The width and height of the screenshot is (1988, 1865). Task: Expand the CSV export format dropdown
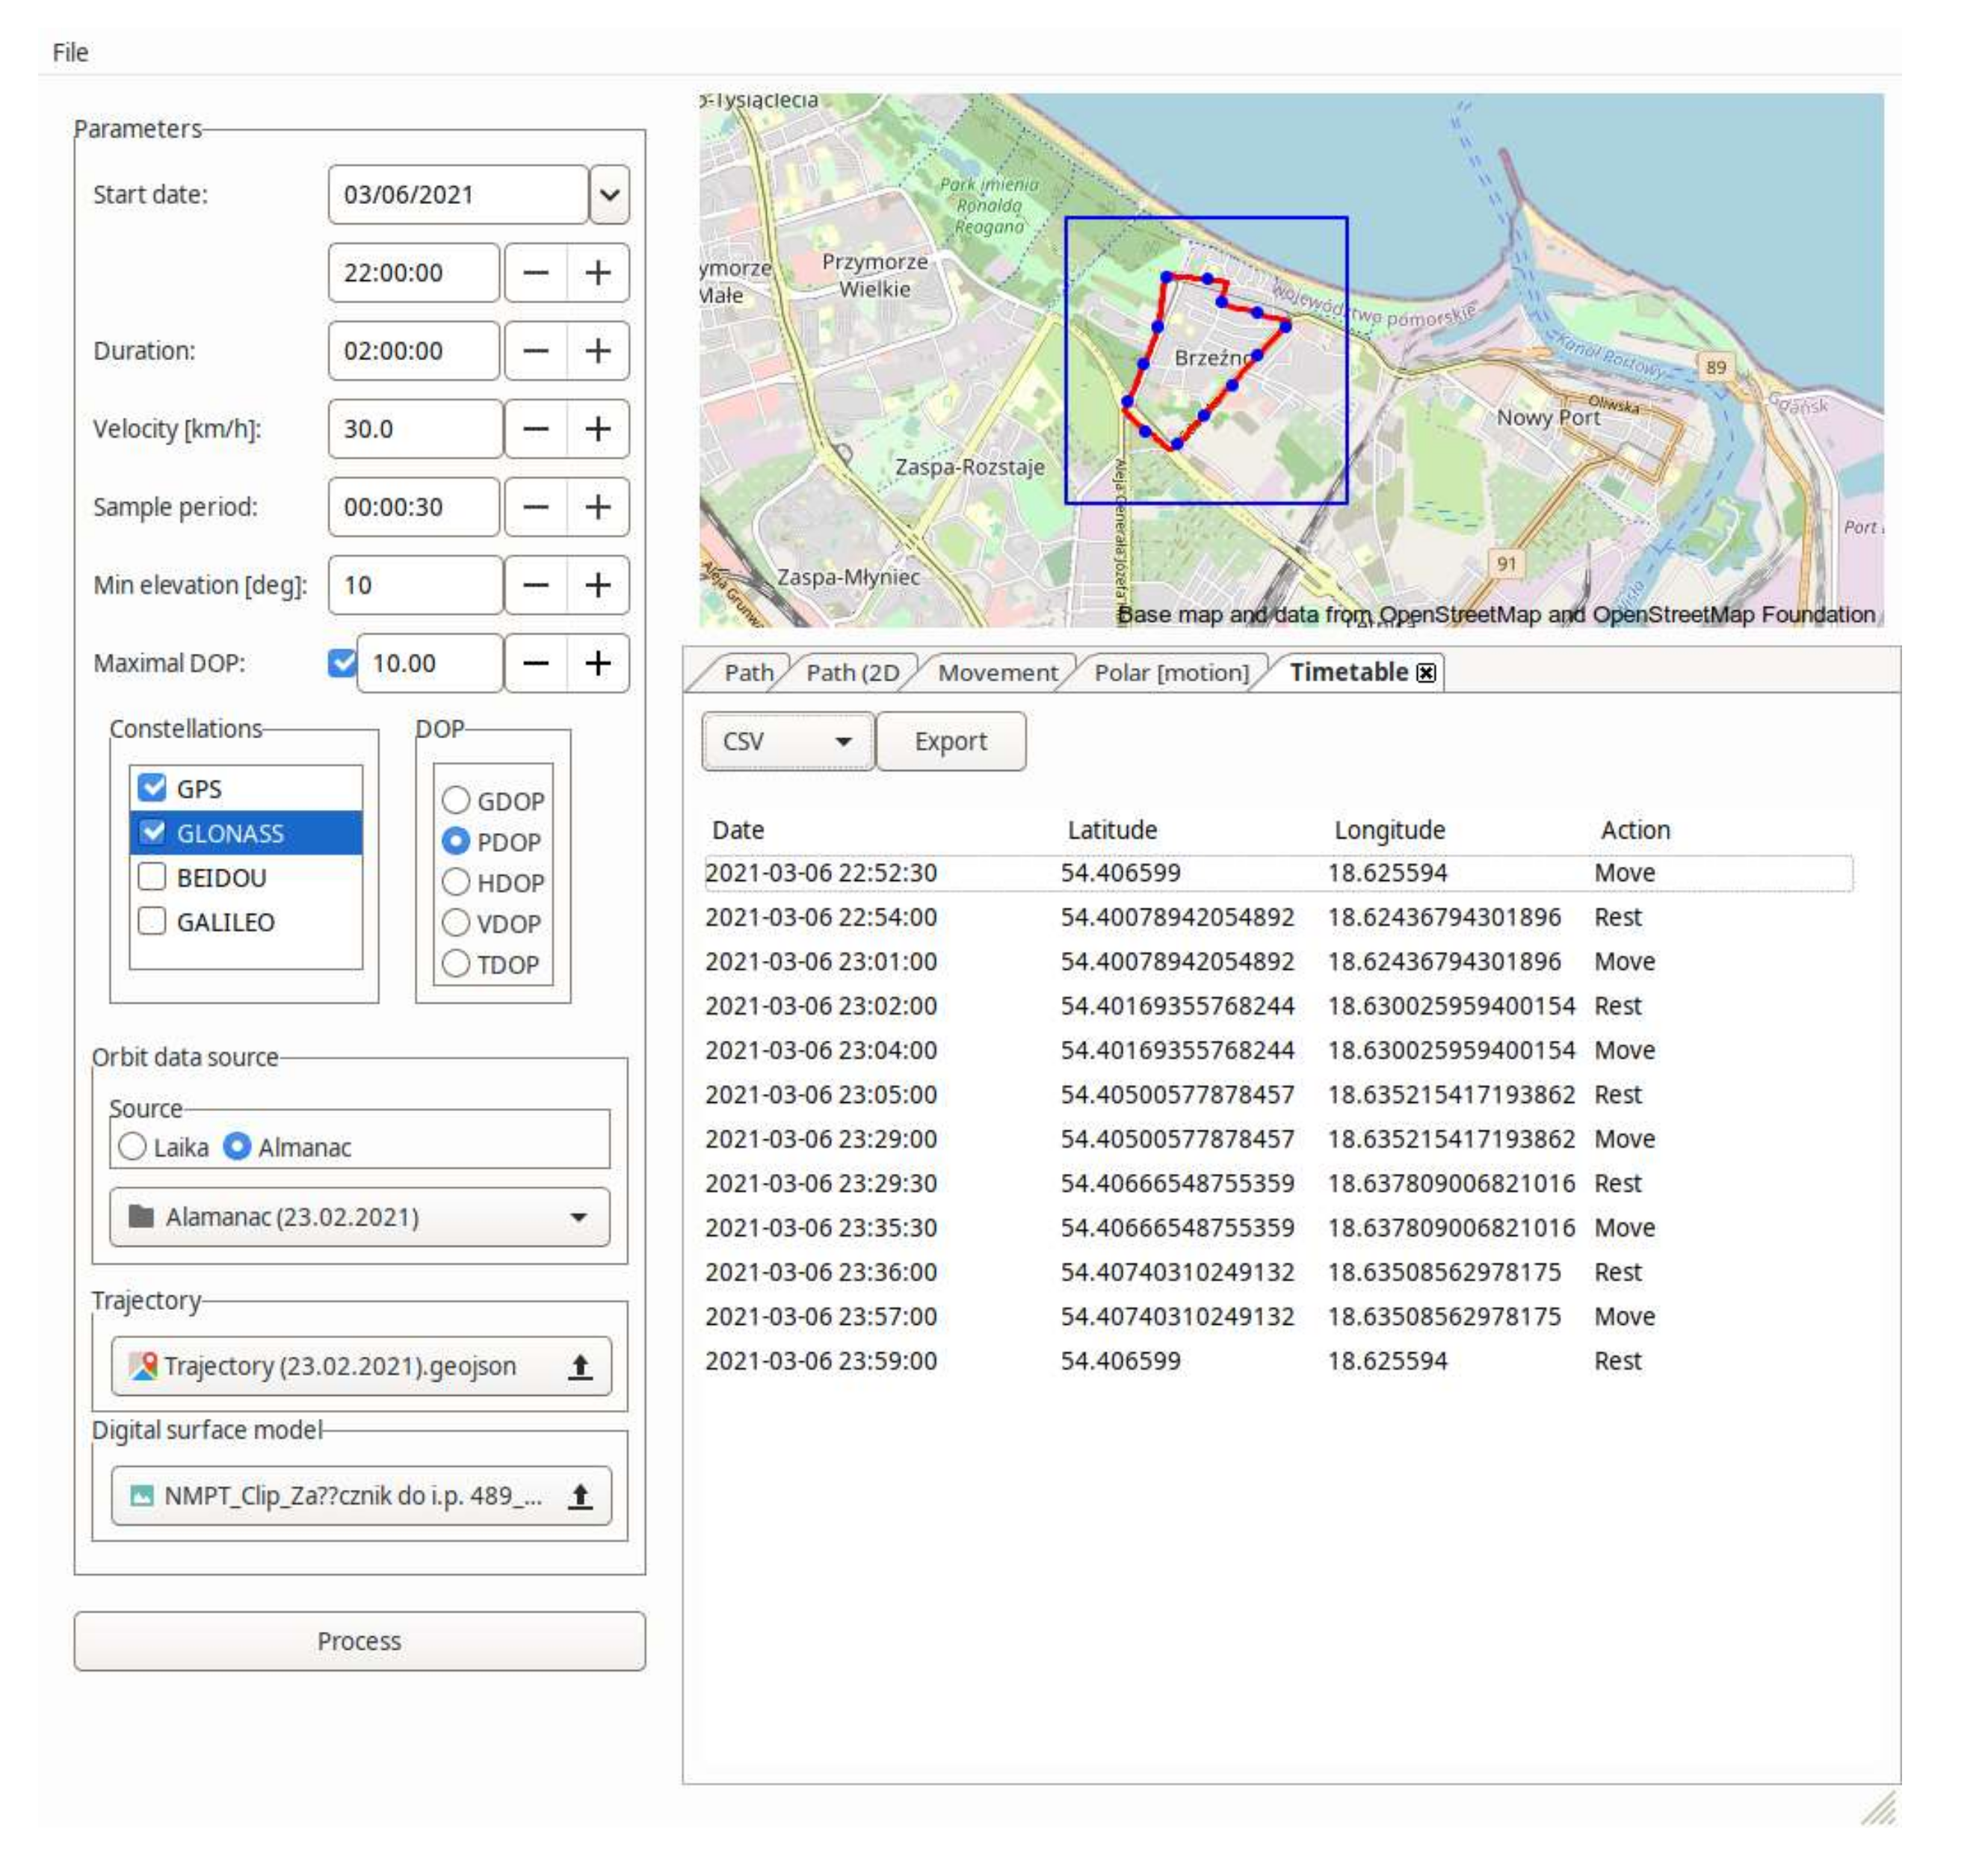787,741
